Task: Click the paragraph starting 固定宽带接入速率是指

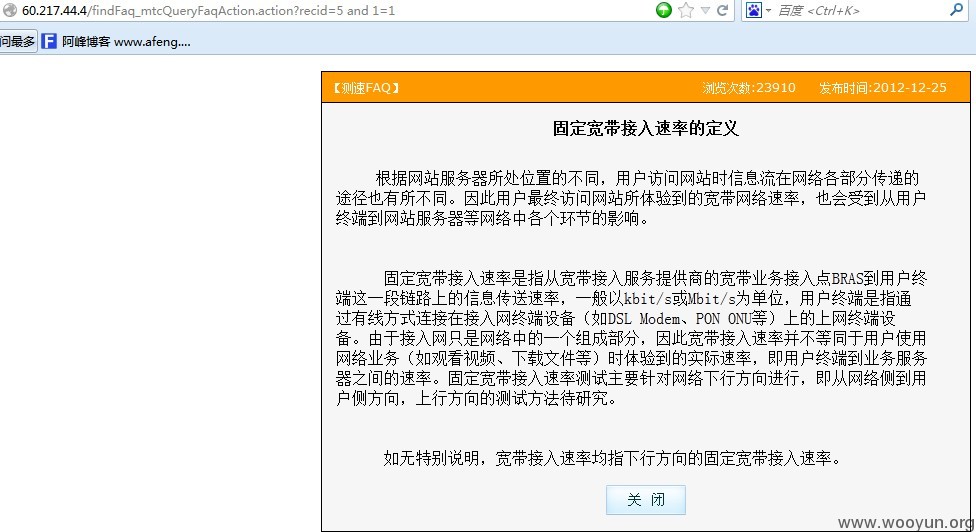Action: coord(631,338)
